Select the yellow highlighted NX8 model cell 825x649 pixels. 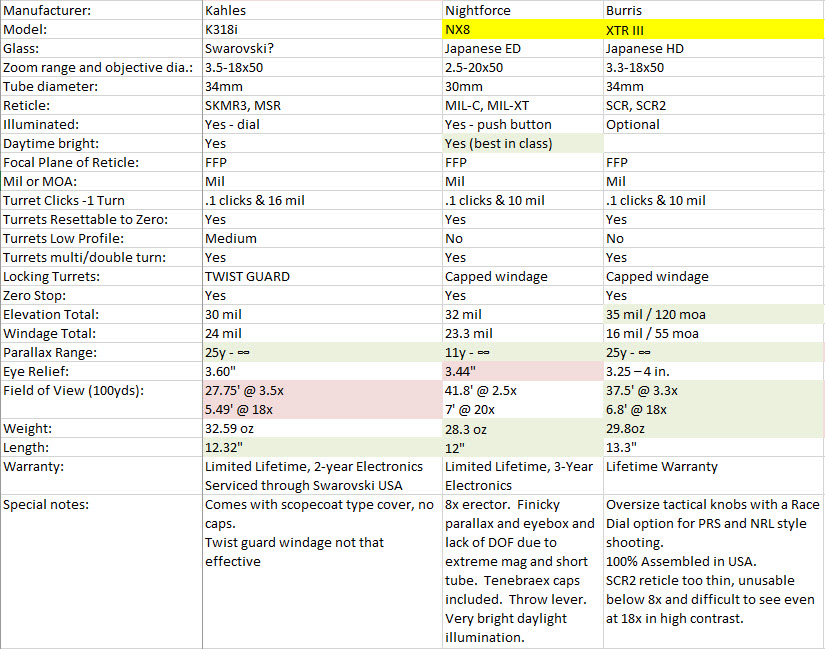point(522,30)
